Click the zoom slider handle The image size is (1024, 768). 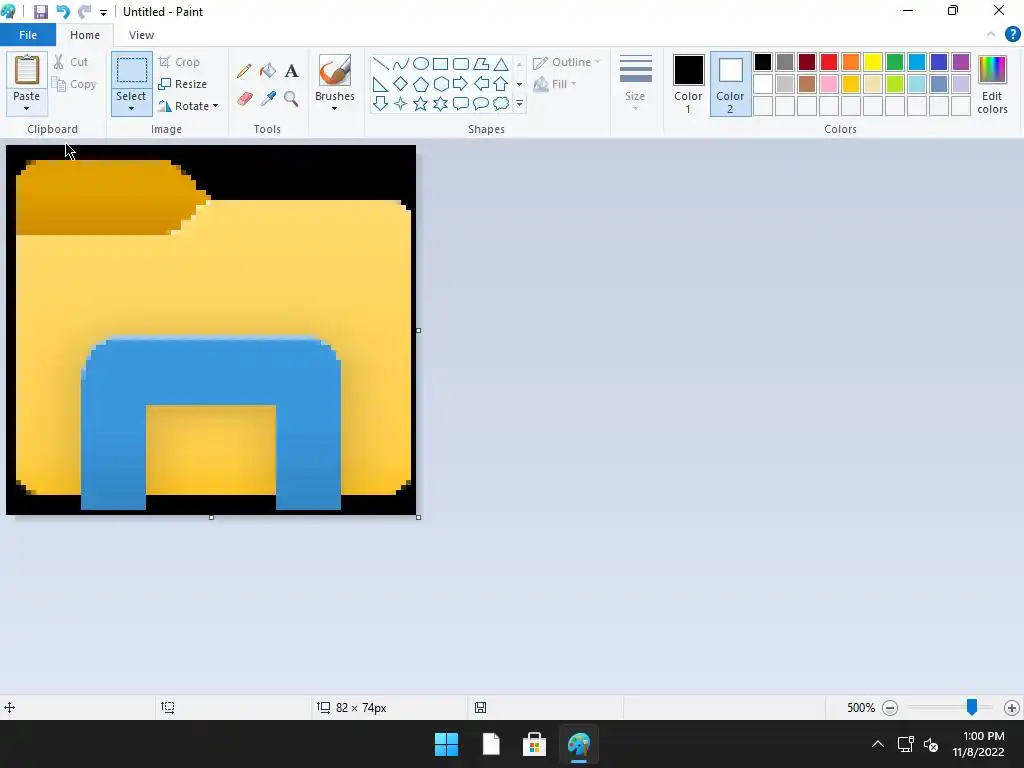[x=972, y=707]
